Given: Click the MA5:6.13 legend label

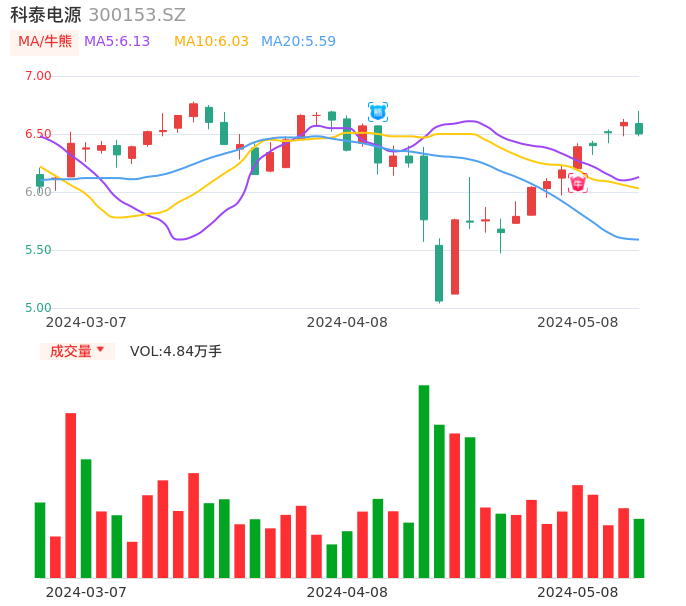Looking at the screenshot, I should (x=117, y=42).
